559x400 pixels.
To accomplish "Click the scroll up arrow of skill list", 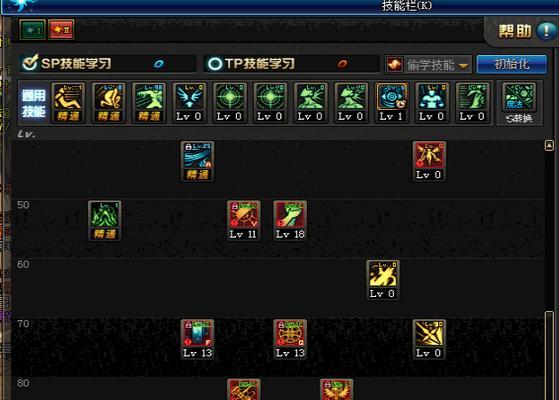I will coord(549,145).
